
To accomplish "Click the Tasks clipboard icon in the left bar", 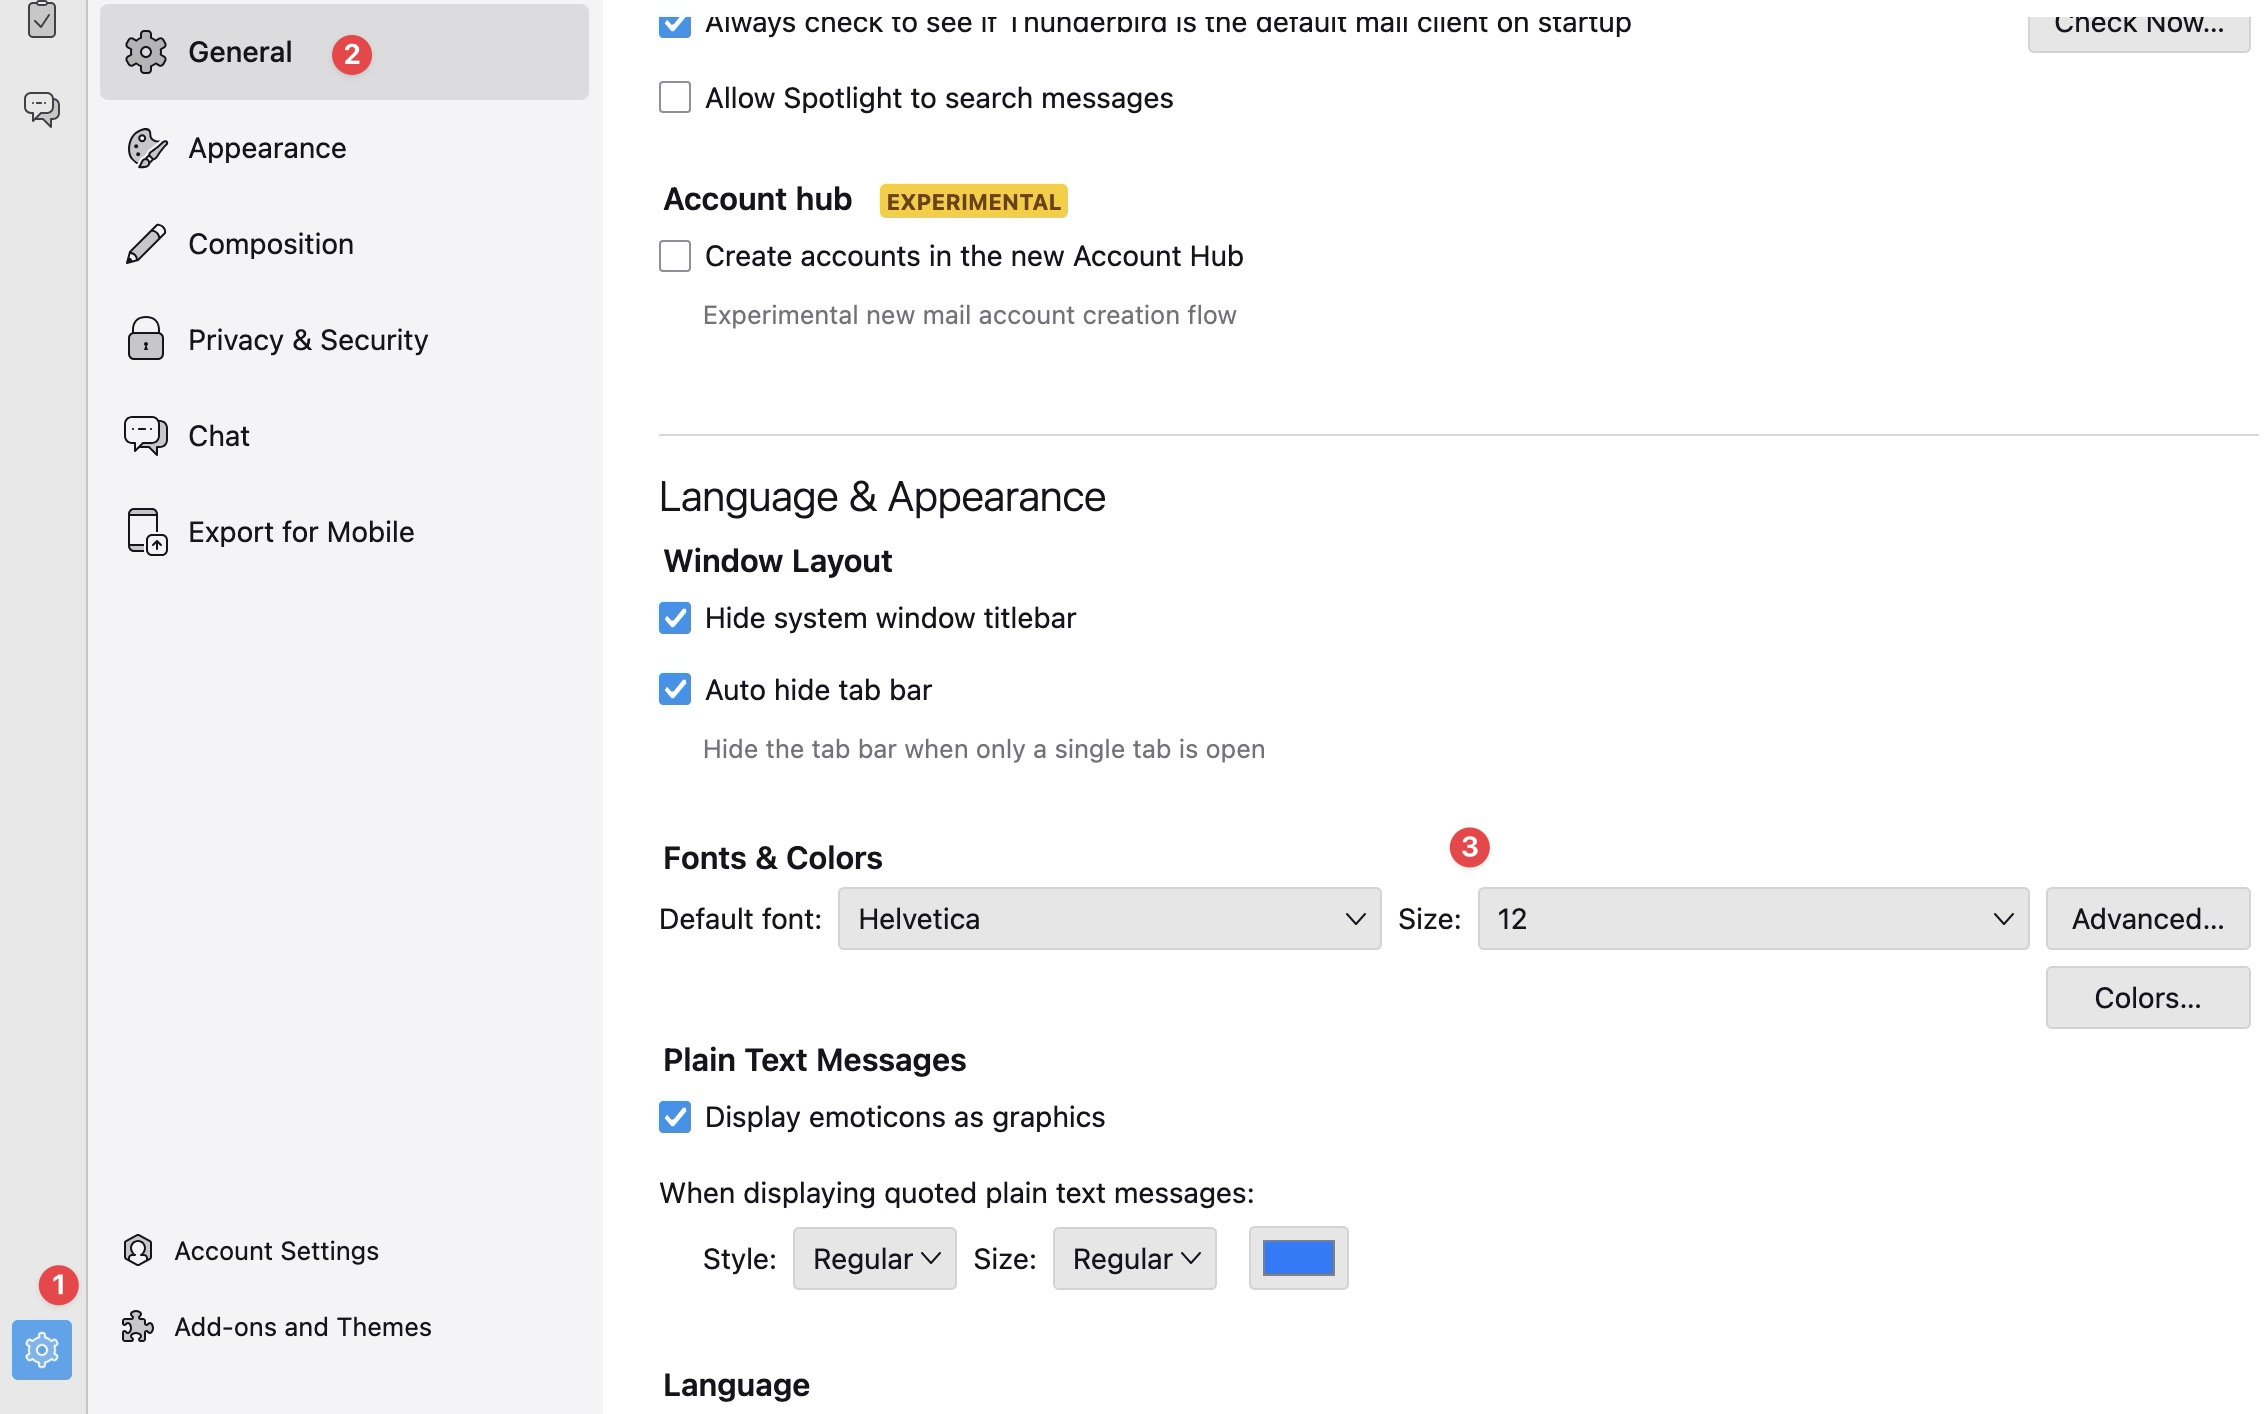I will [x=42, y=18].
